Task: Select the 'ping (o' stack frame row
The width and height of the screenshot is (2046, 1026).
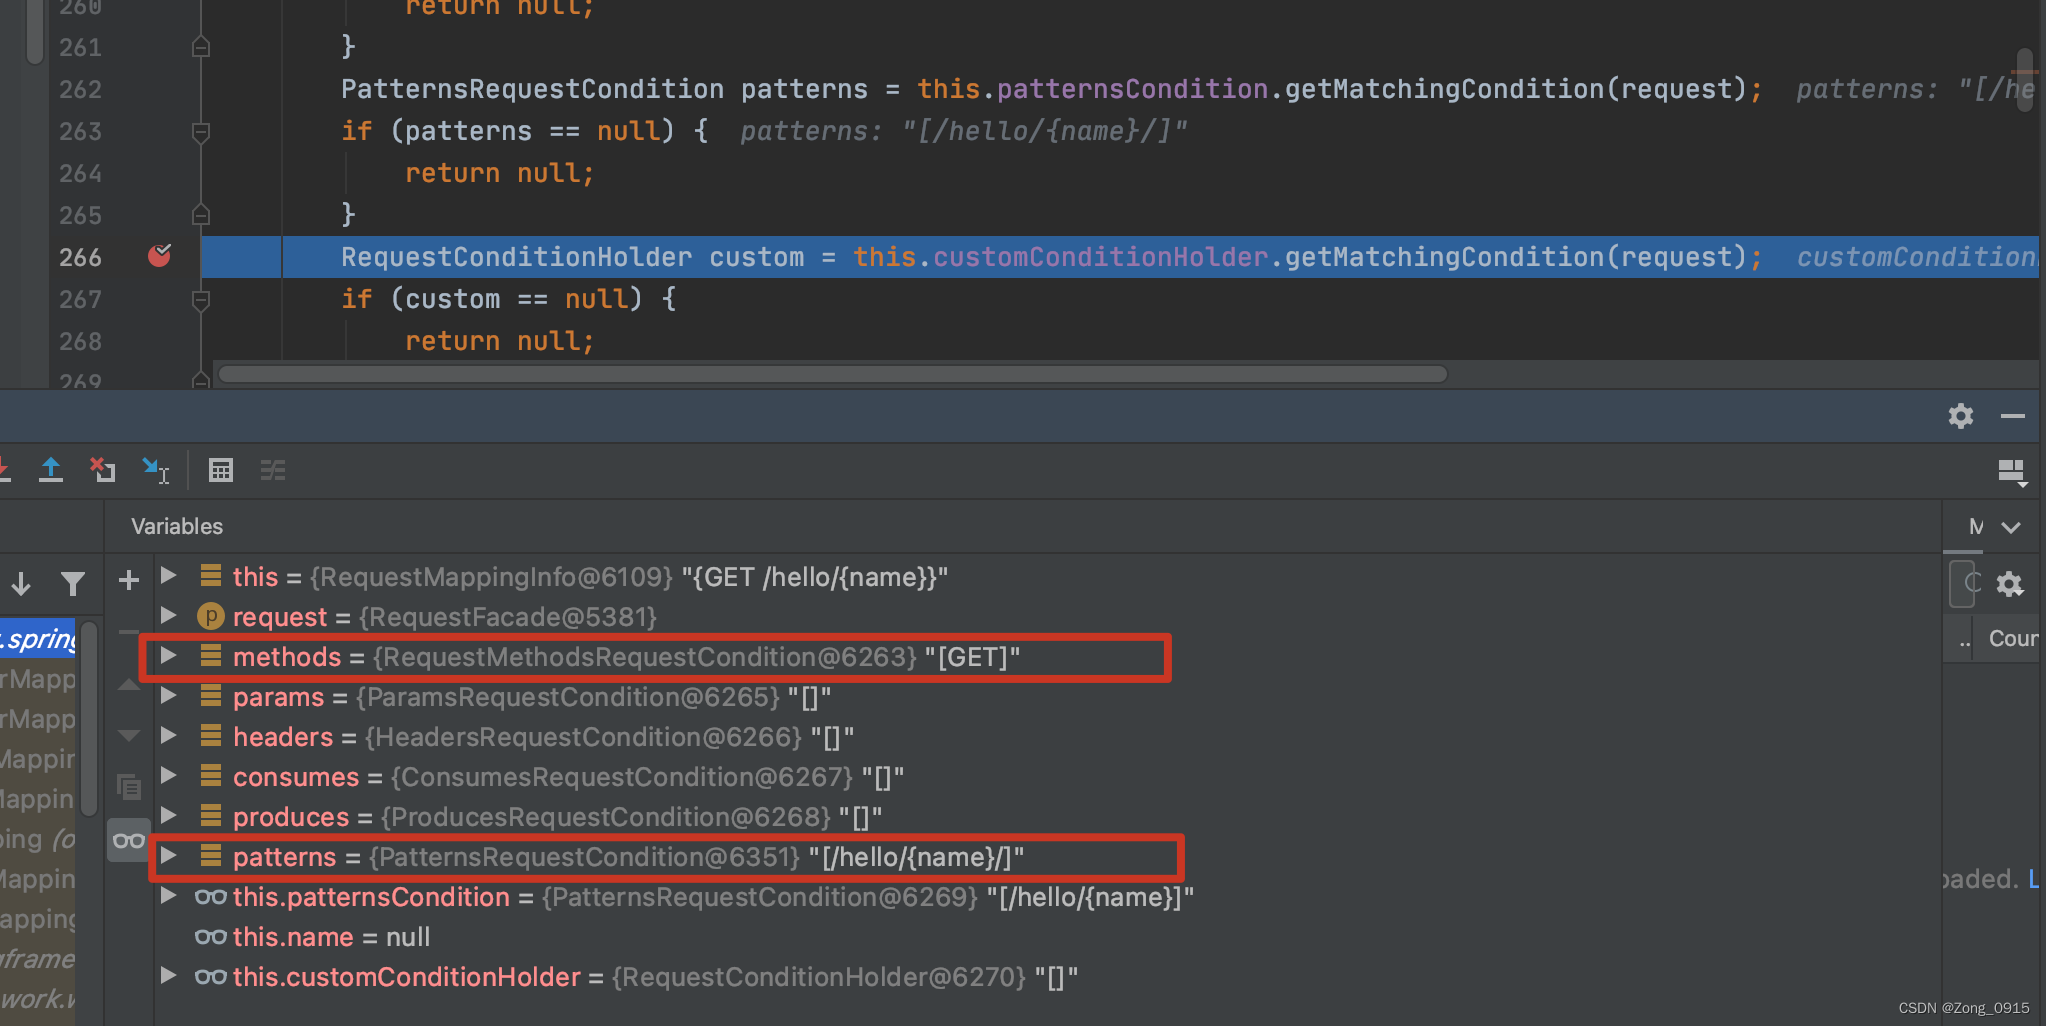Action: pos(38,839)
